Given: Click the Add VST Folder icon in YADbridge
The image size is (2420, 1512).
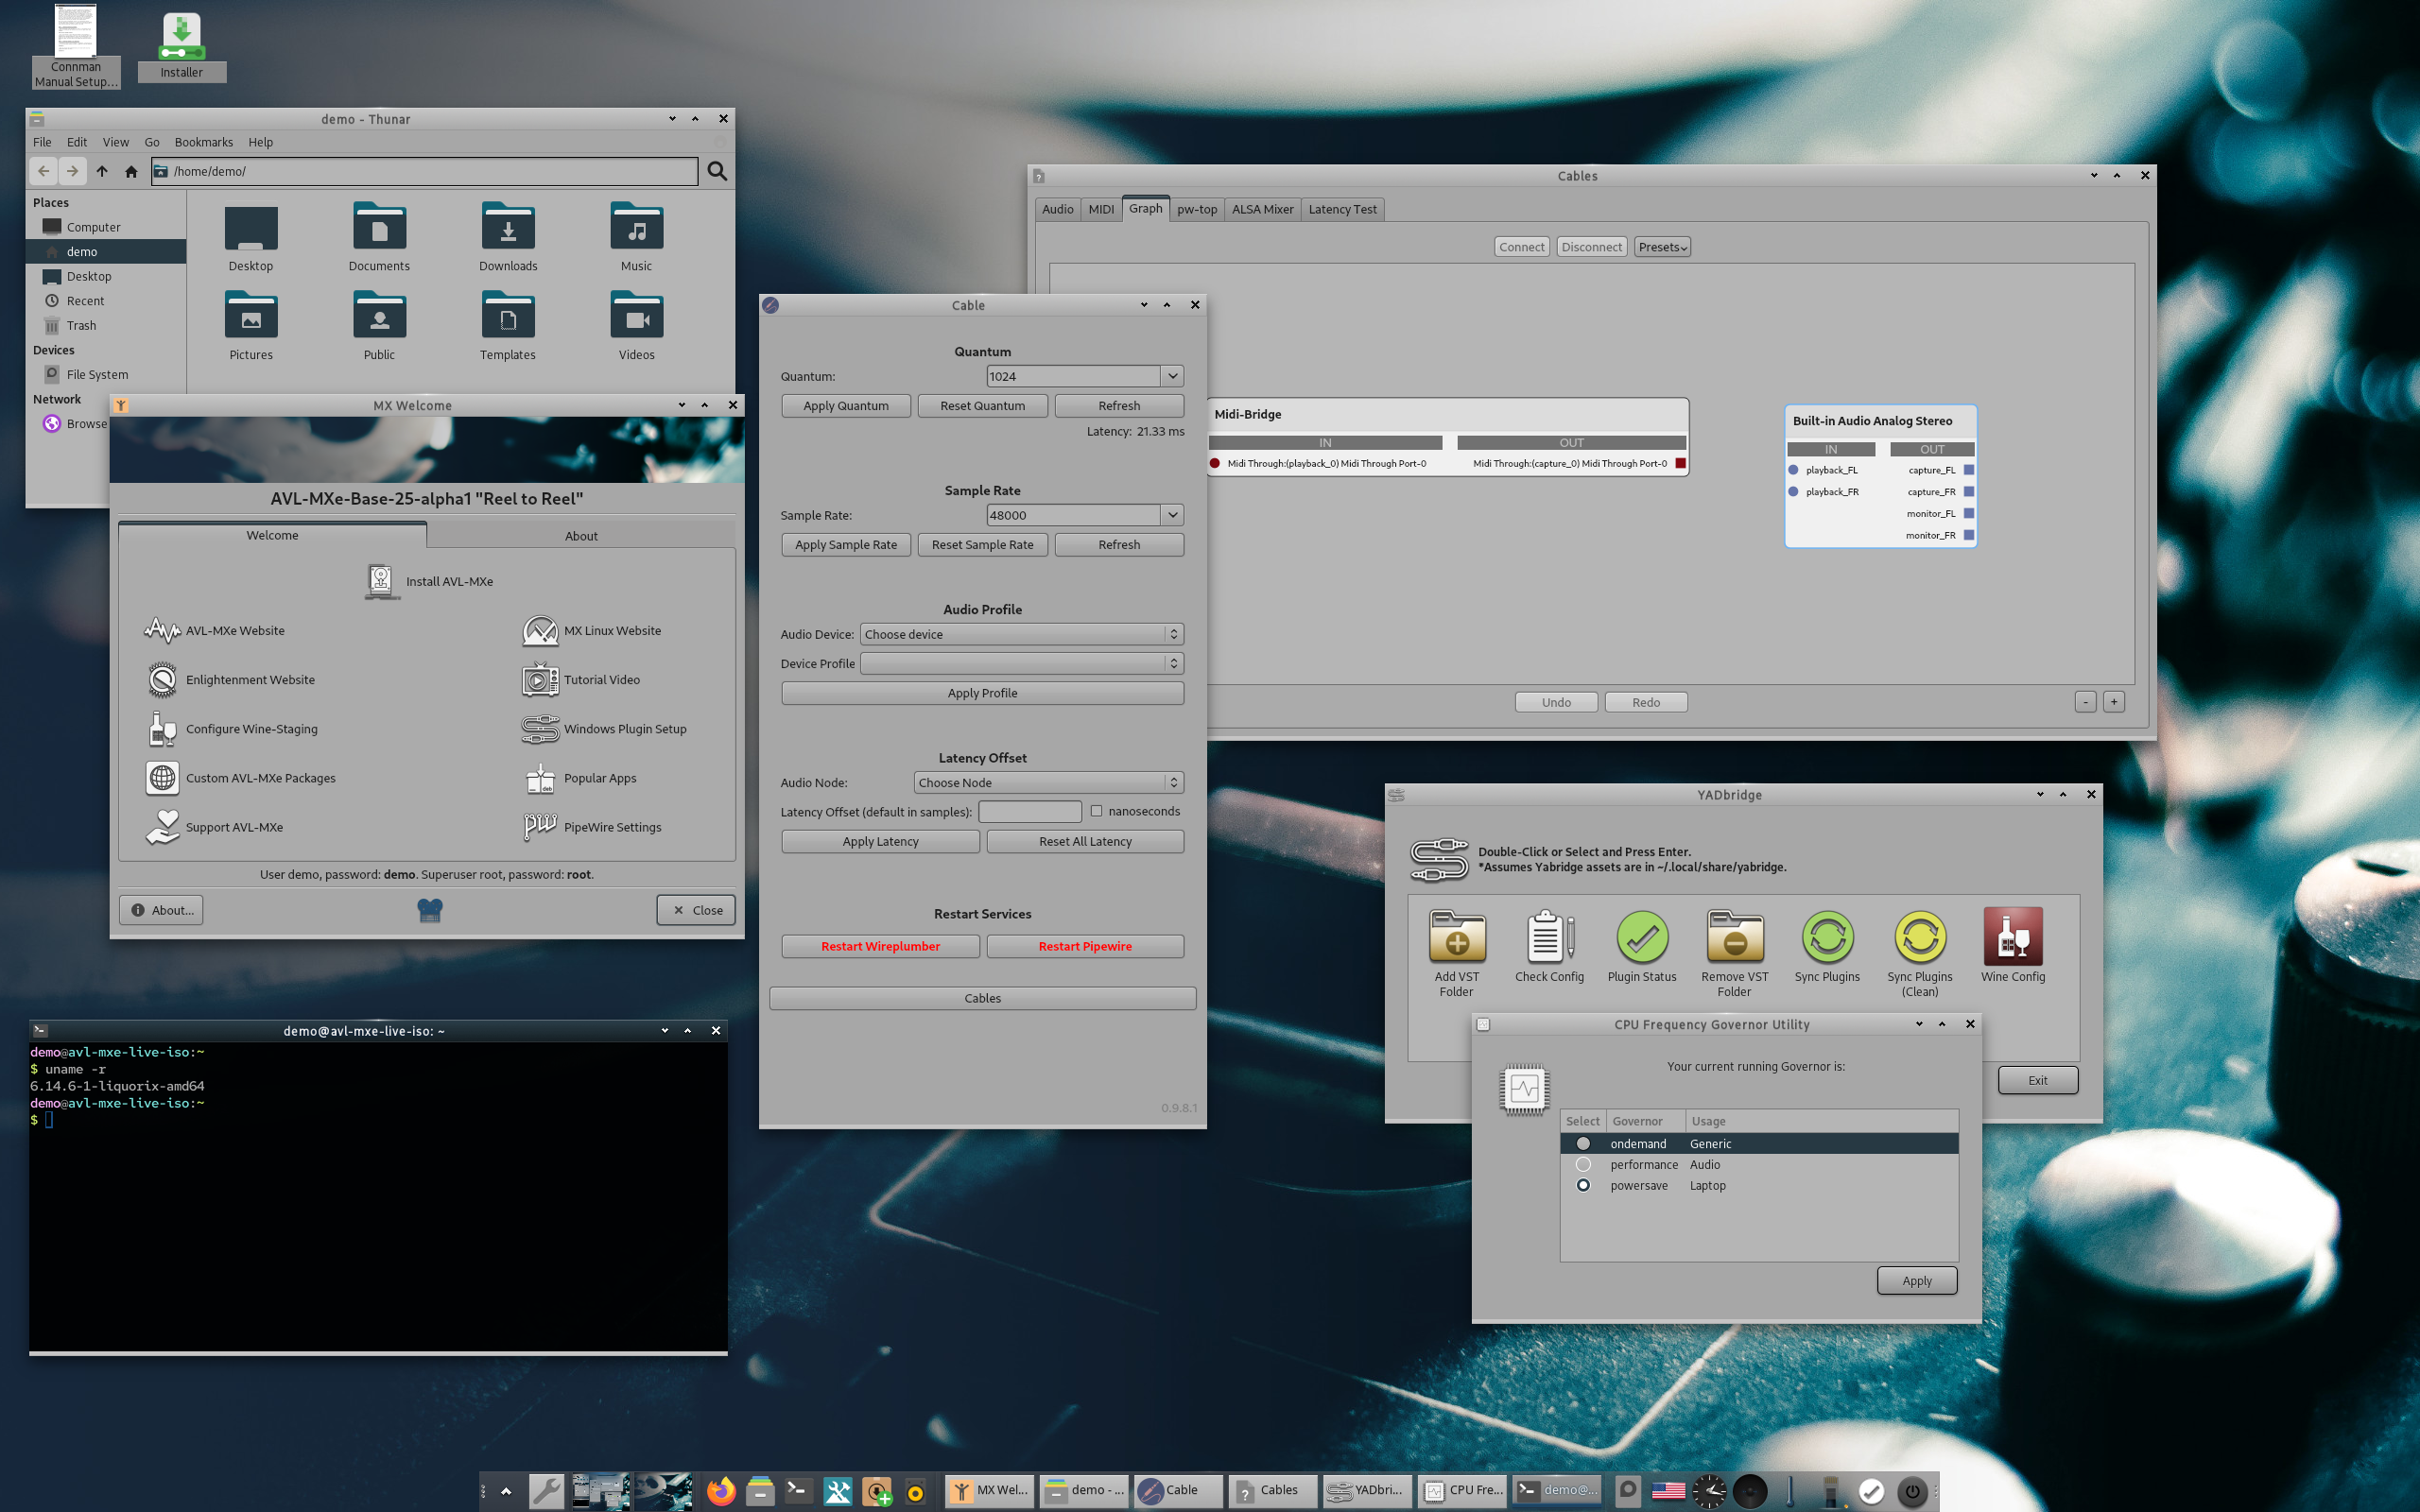Looking at the screenshot, I should tap(1457, 936).
